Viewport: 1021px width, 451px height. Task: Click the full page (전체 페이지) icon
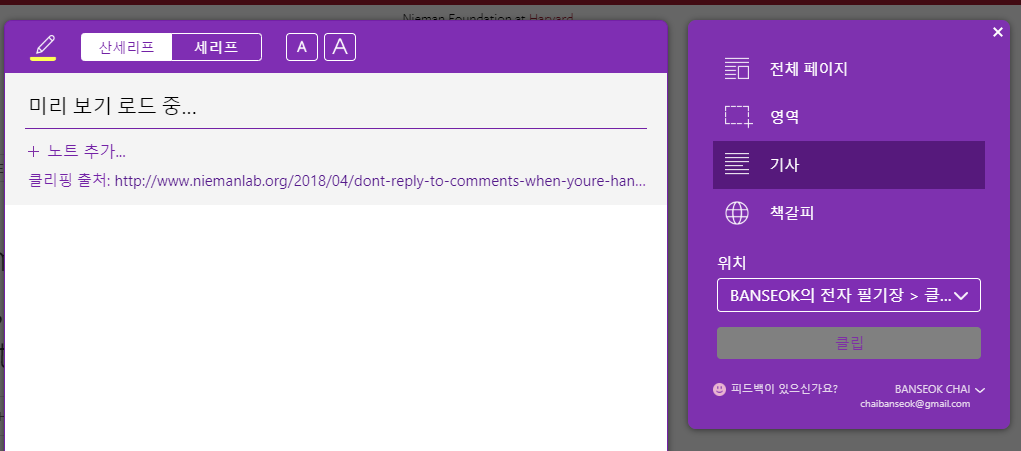tap(737, 69)
